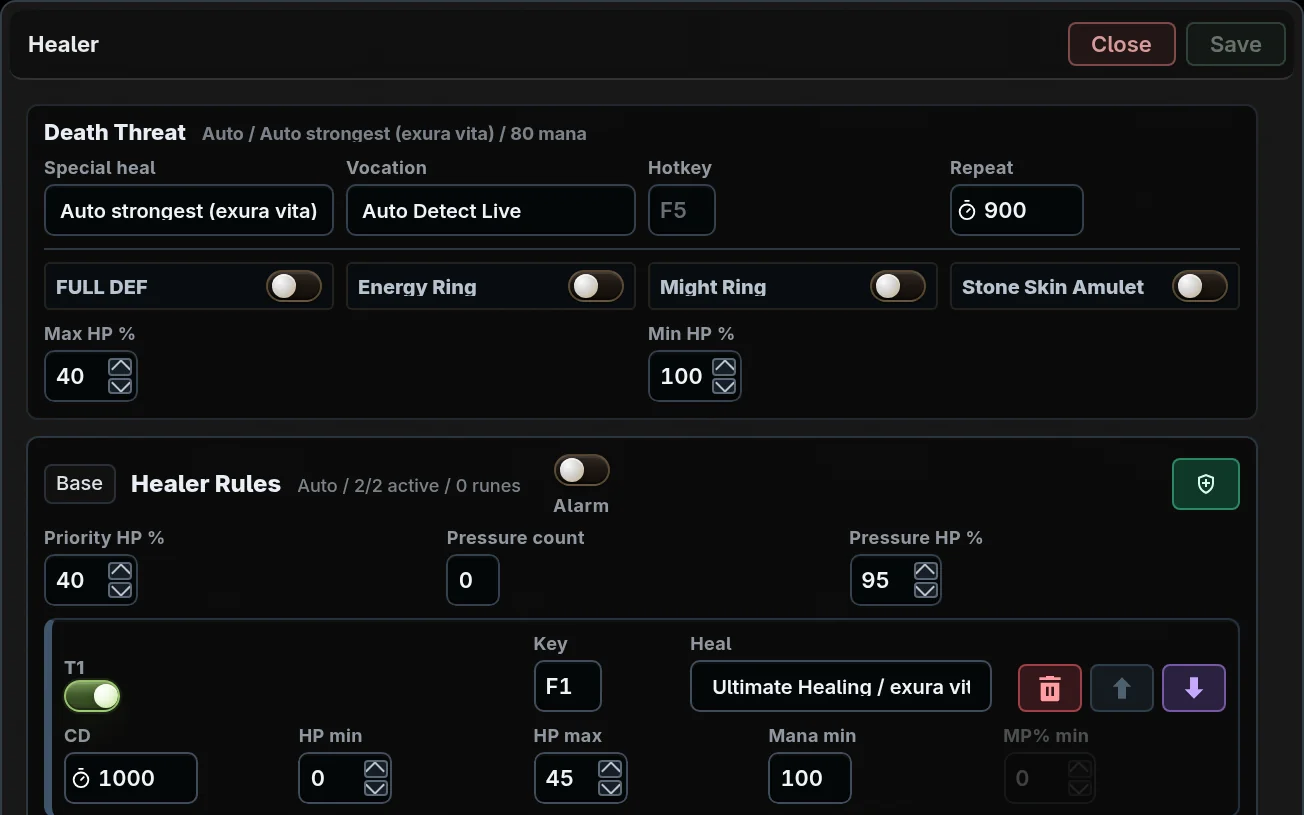
Task: Increase Priority HP % value
Action: point(120,571)
